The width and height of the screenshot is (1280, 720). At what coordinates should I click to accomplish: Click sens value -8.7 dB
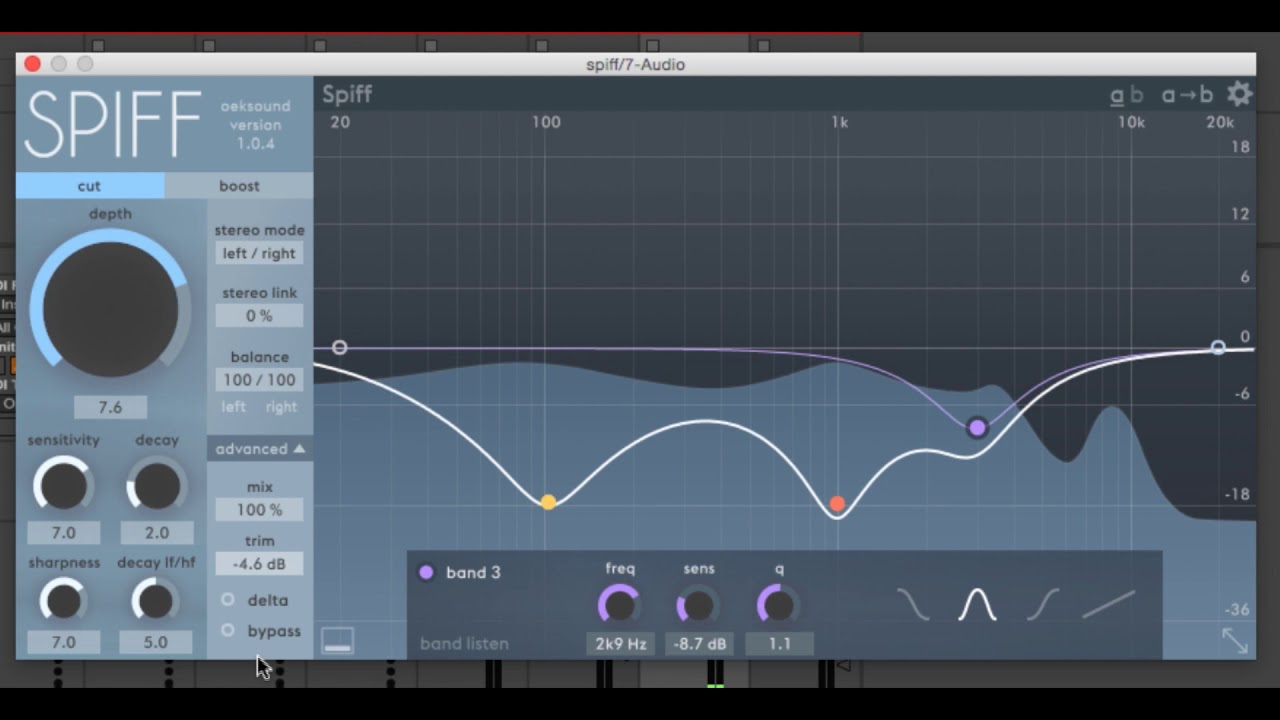(699, 644)
